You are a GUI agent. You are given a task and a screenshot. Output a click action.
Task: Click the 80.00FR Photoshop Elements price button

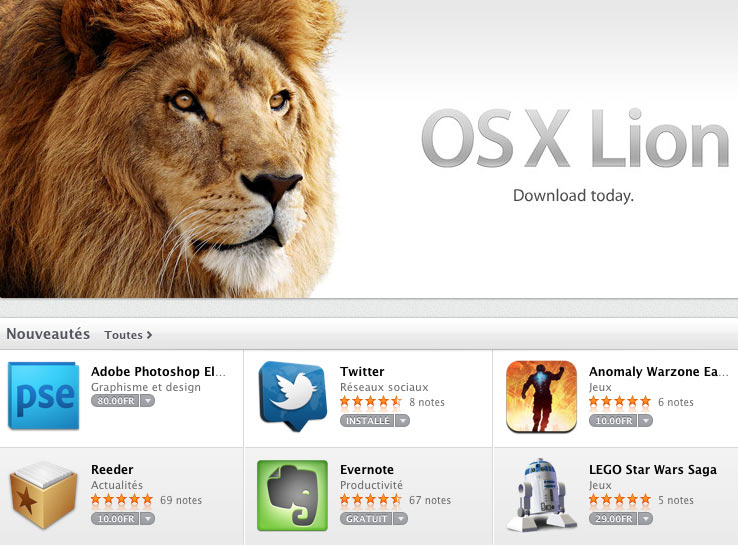(x=116, y=401)
